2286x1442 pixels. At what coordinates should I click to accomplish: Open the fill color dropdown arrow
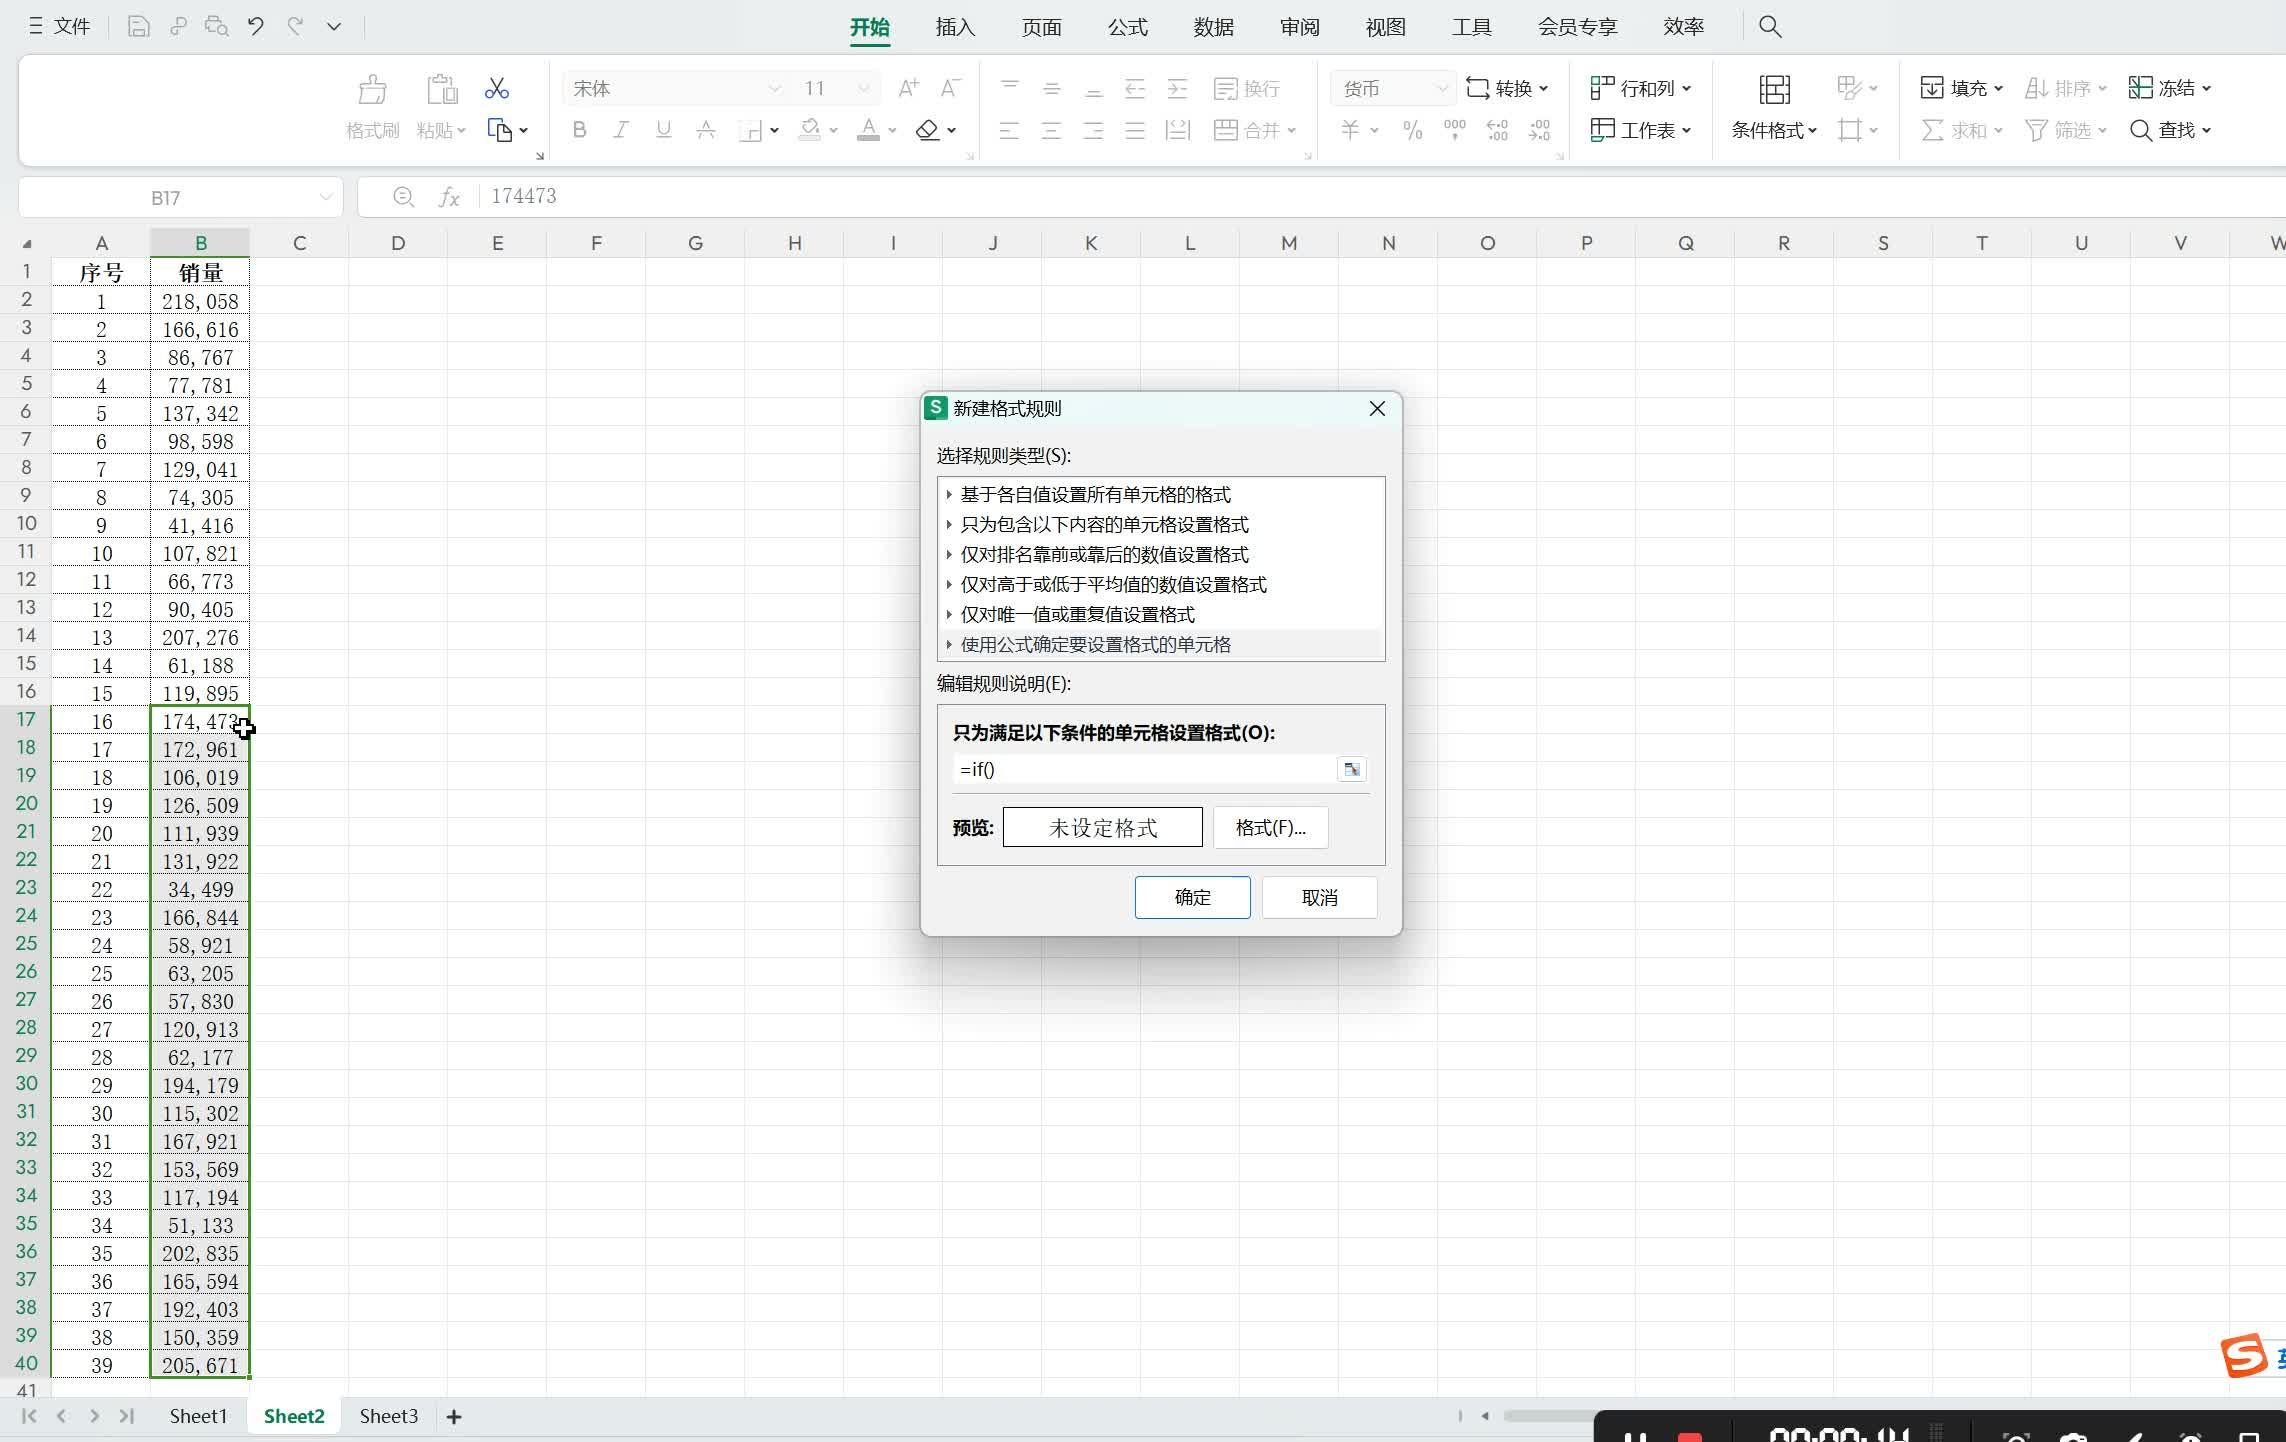[x=832, y=130]
